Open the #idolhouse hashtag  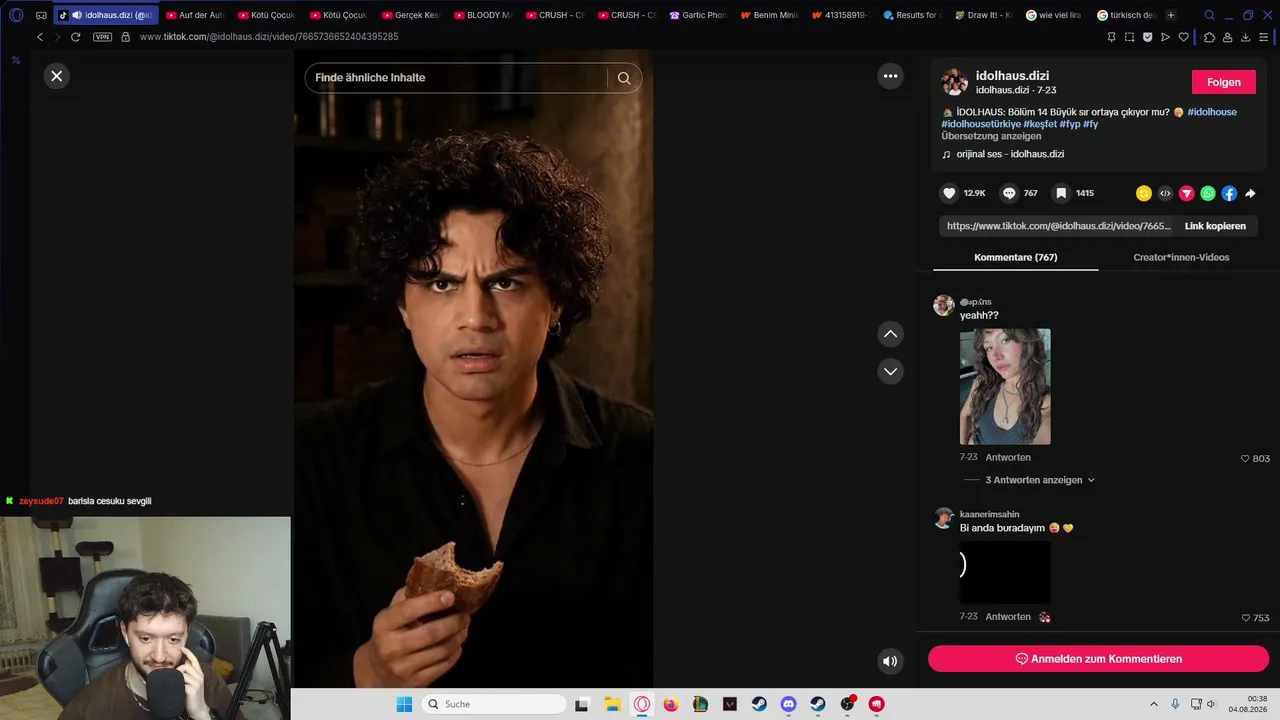tap(1212, 112)
